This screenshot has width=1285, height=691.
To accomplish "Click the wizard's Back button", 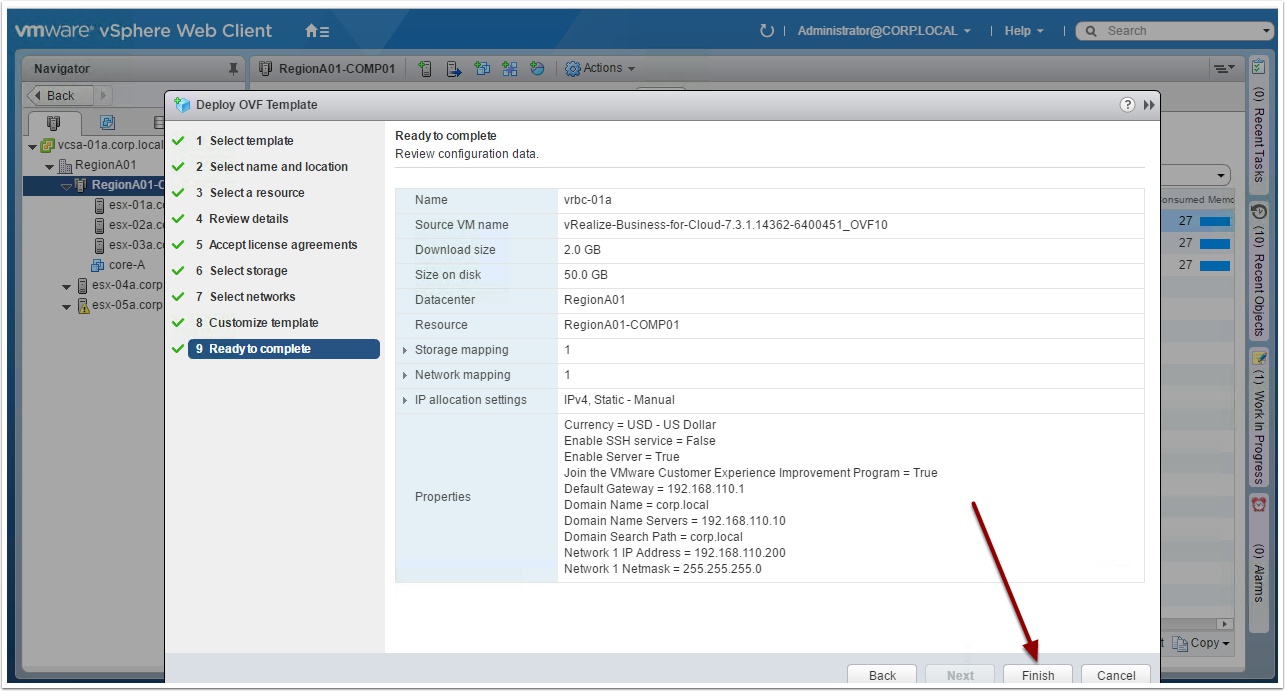I will [883, 675].
